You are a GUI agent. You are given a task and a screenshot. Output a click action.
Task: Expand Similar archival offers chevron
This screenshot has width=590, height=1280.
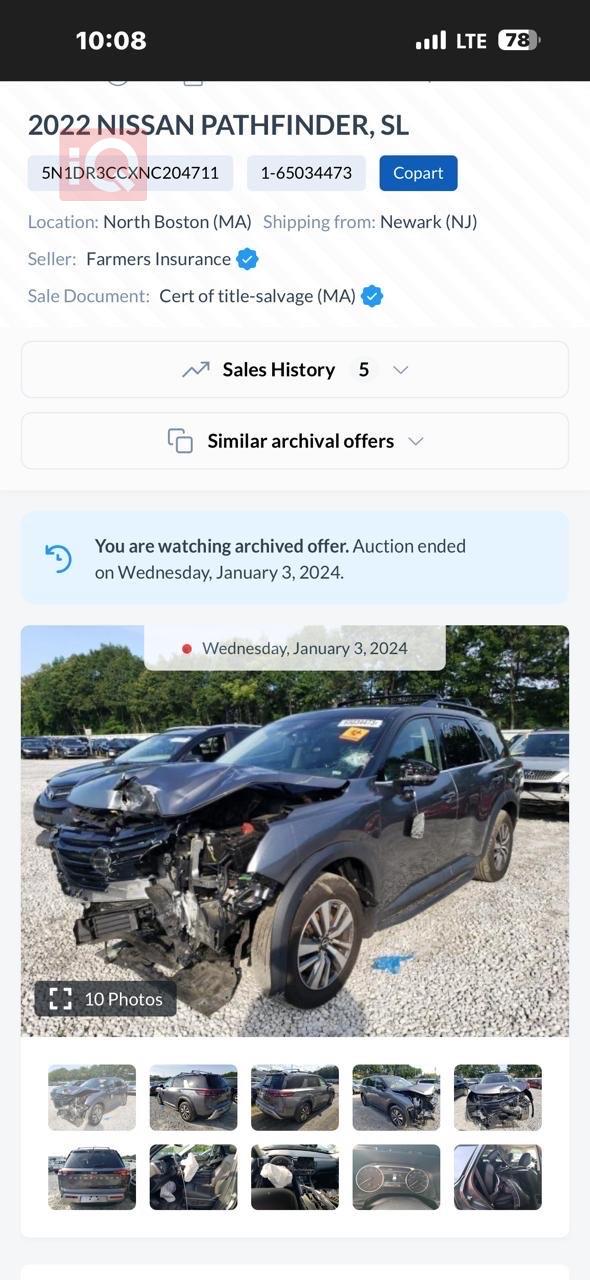(416, 441)
